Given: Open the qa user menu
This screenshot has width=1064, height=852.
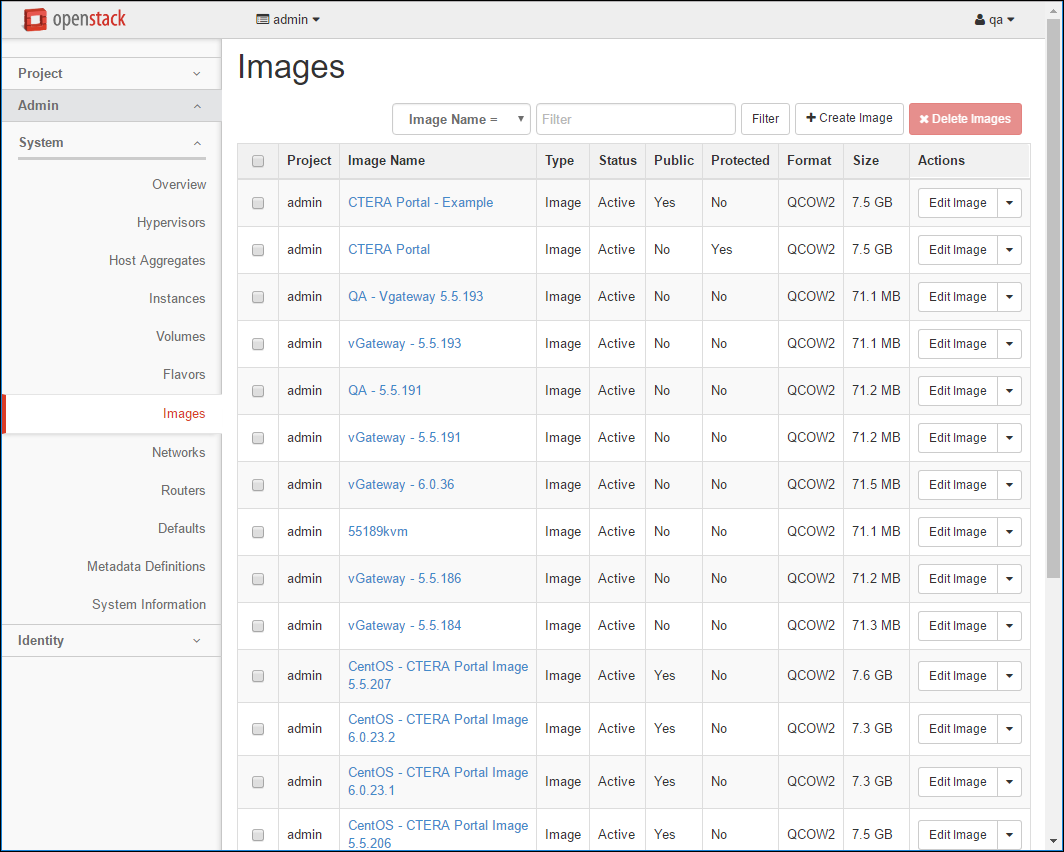Looking at the screenshot, I should coord(994,20).
